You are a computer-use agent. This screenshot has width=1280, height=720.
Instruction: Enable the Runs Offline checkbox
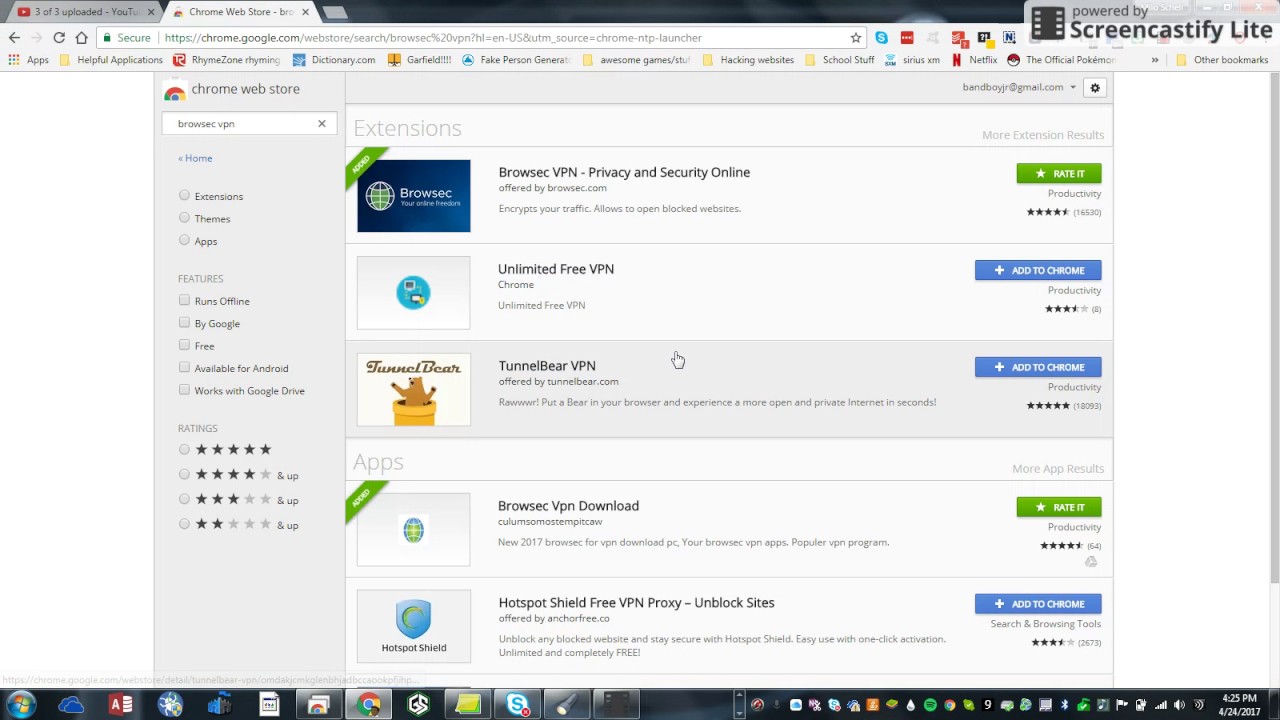[x=184, y=300]
